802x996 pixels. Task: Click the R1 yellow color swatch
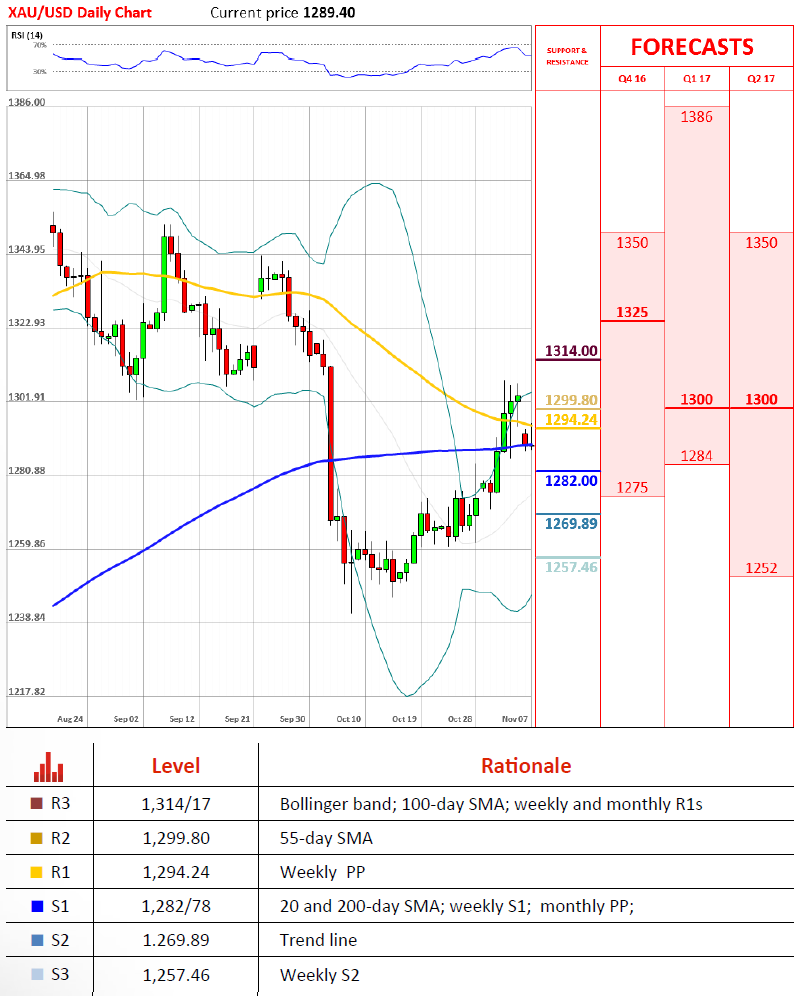(x=37, y=872)
